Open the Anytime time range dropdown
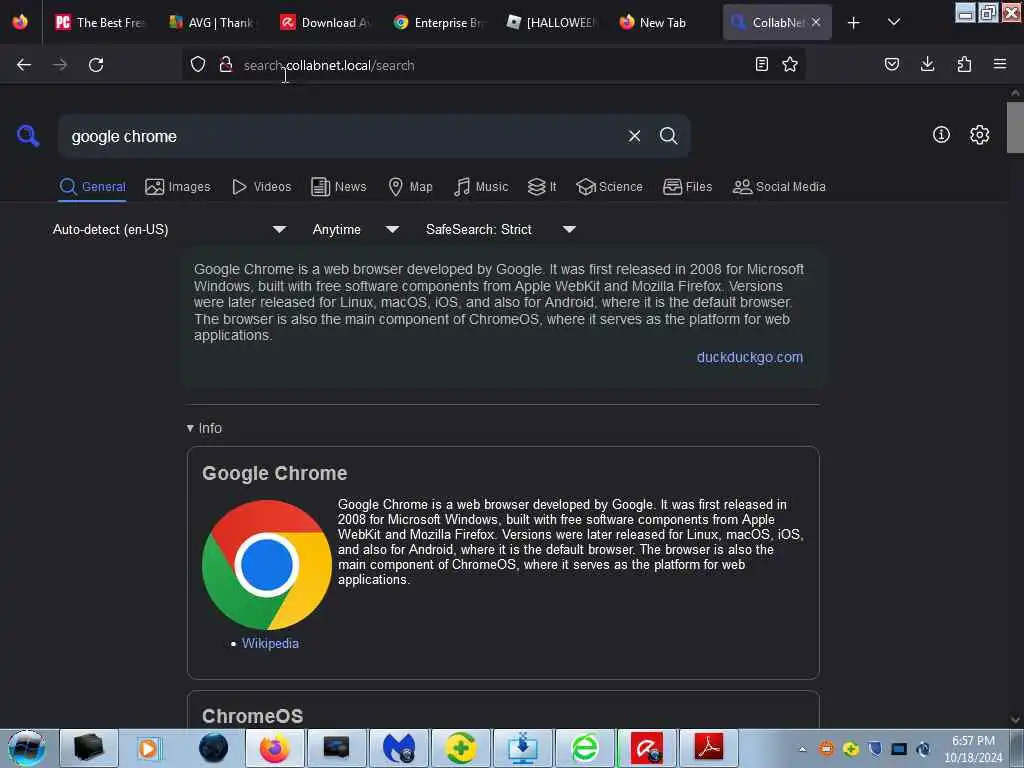The image size is (1024, 768). [x=355, y=229]
